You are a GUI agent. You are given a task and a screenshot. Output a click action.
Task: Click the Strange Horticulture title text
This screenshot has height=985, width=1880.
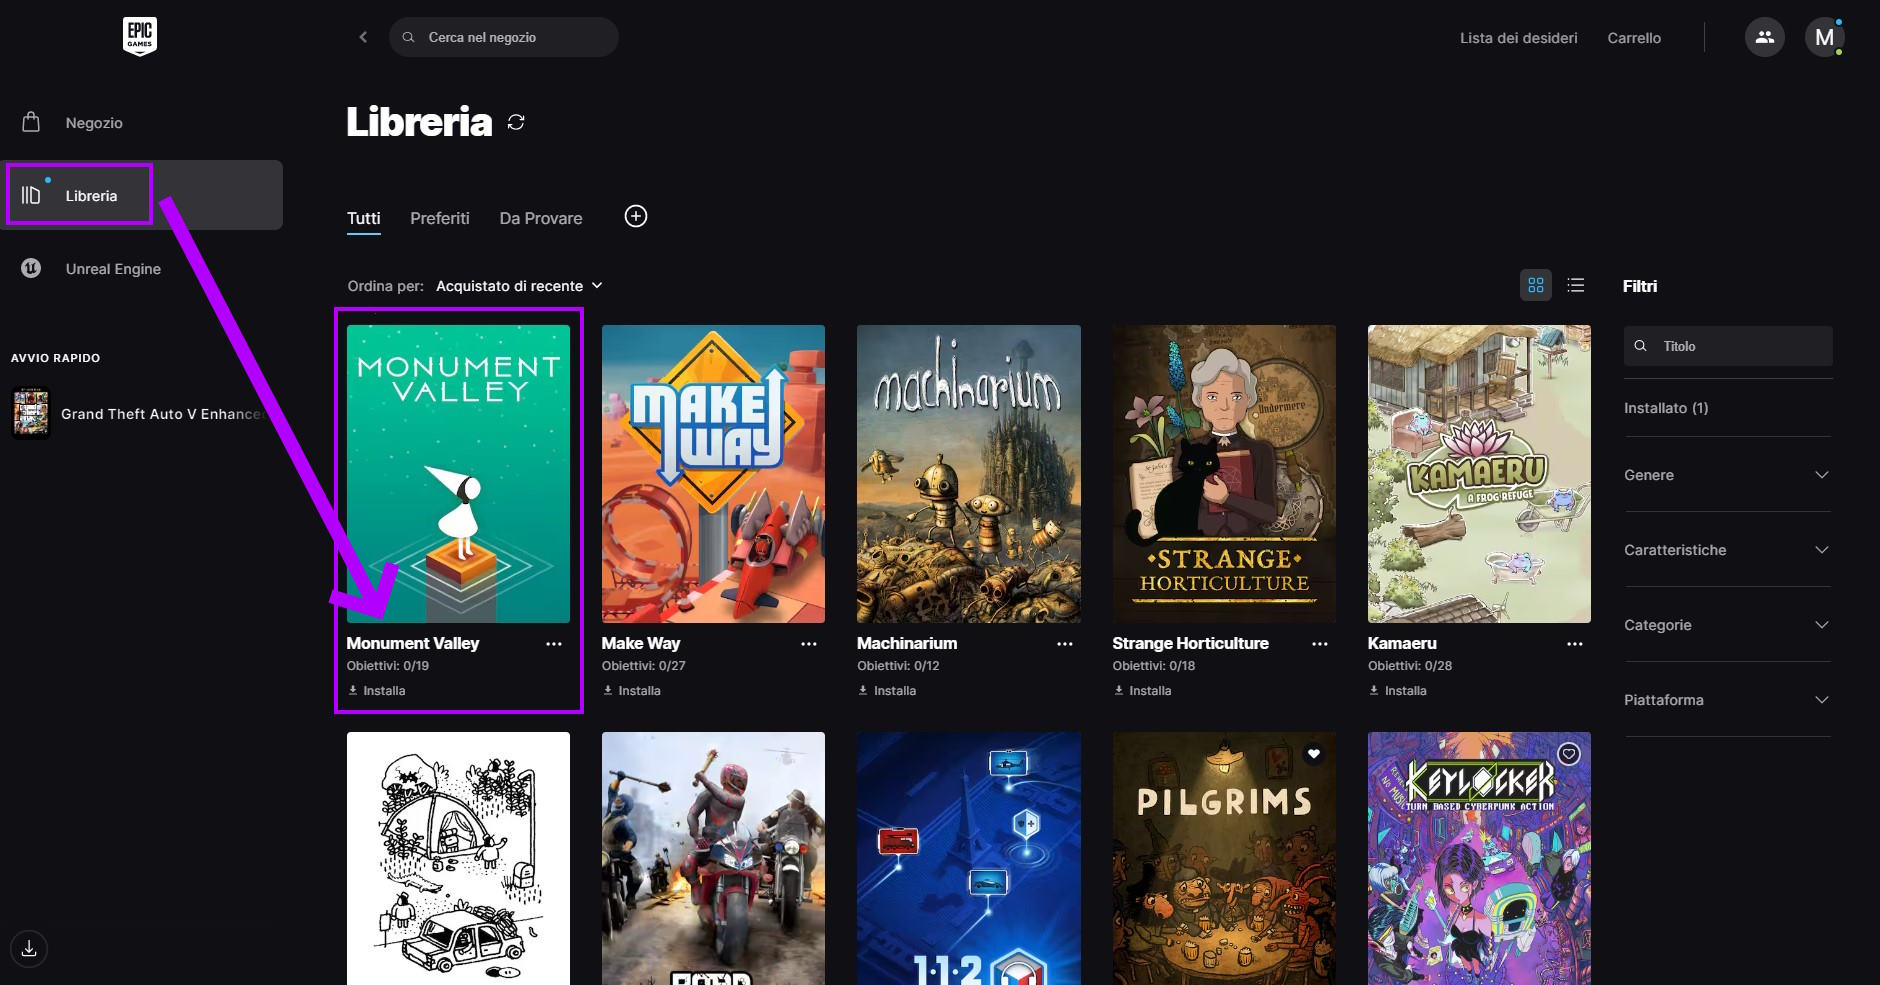[1190, 643]
